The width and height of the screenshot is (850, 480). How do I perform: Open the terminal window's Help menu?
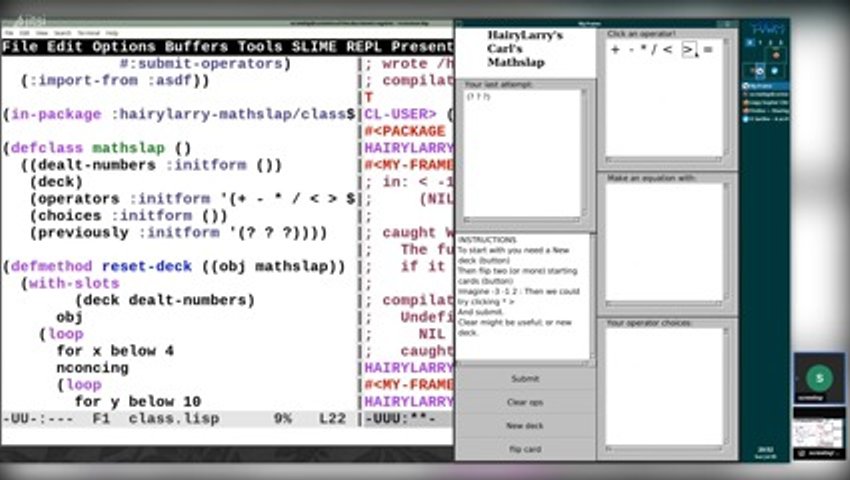[x=112, y=33]
